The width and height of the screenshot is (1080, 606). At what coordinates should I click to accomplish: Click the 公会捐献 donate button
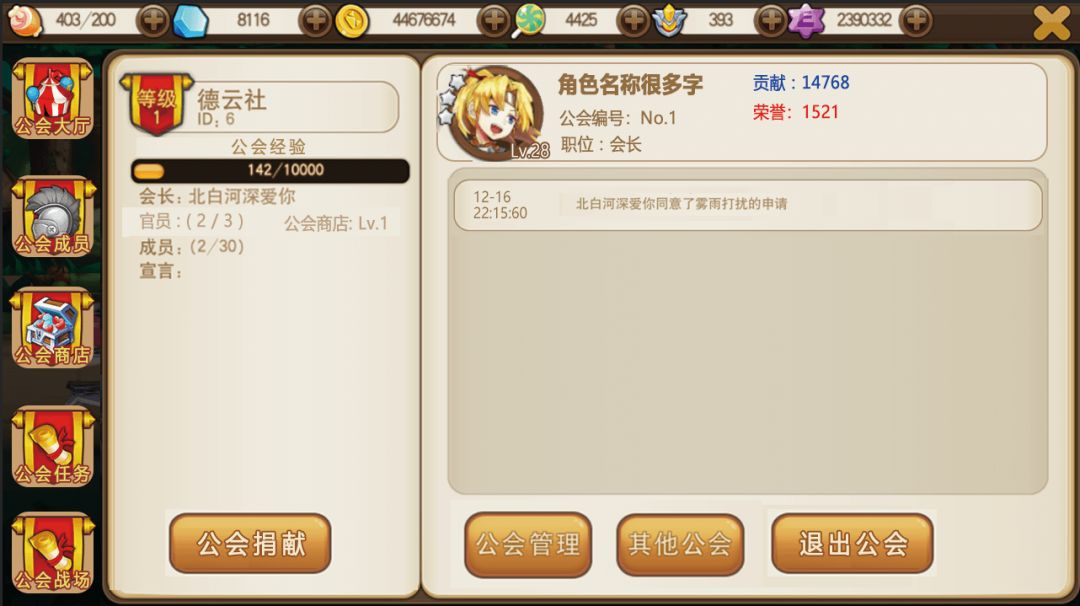(x=250, y=543)
